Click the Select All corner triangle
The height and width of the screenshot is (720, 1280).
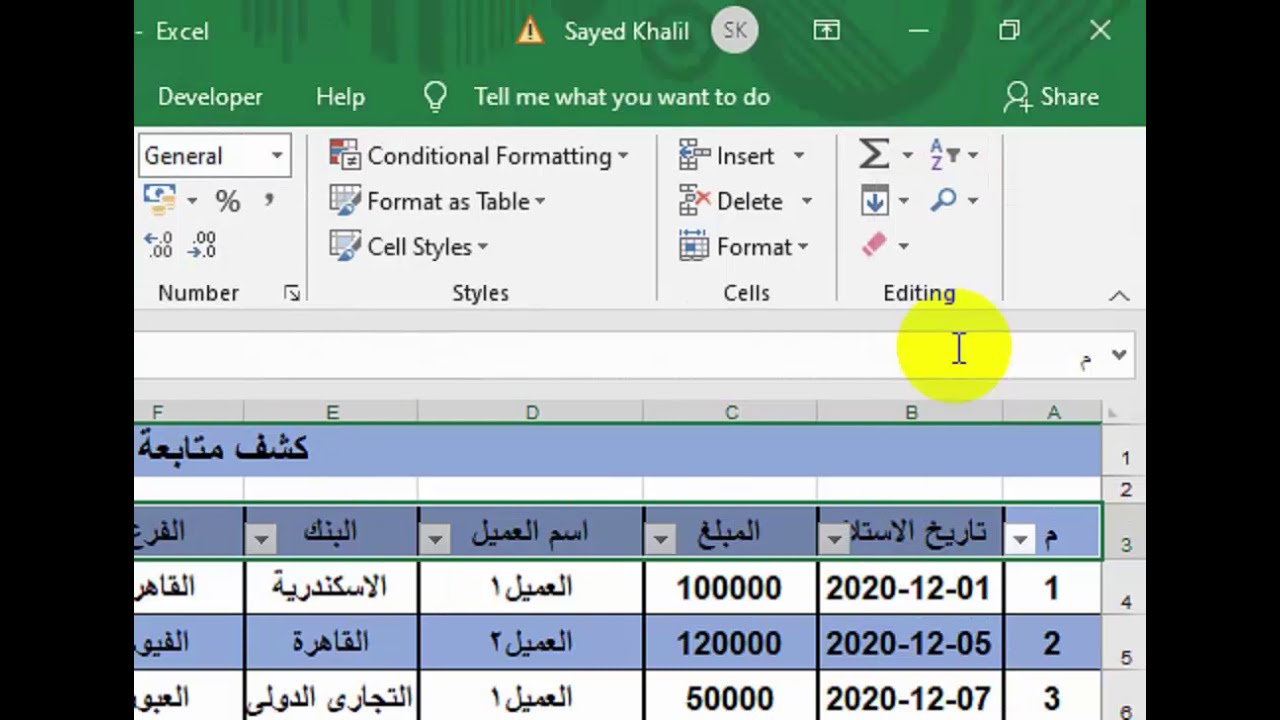1113,412
